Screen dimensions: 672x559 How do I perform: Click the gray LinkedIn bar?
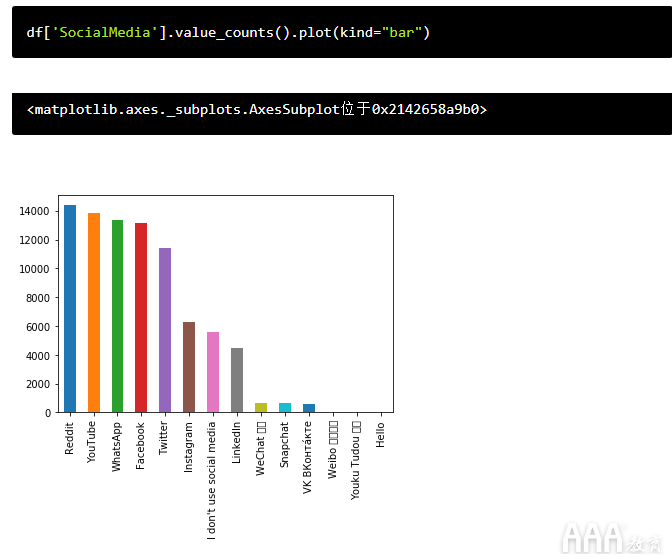(x=237, y=380)
